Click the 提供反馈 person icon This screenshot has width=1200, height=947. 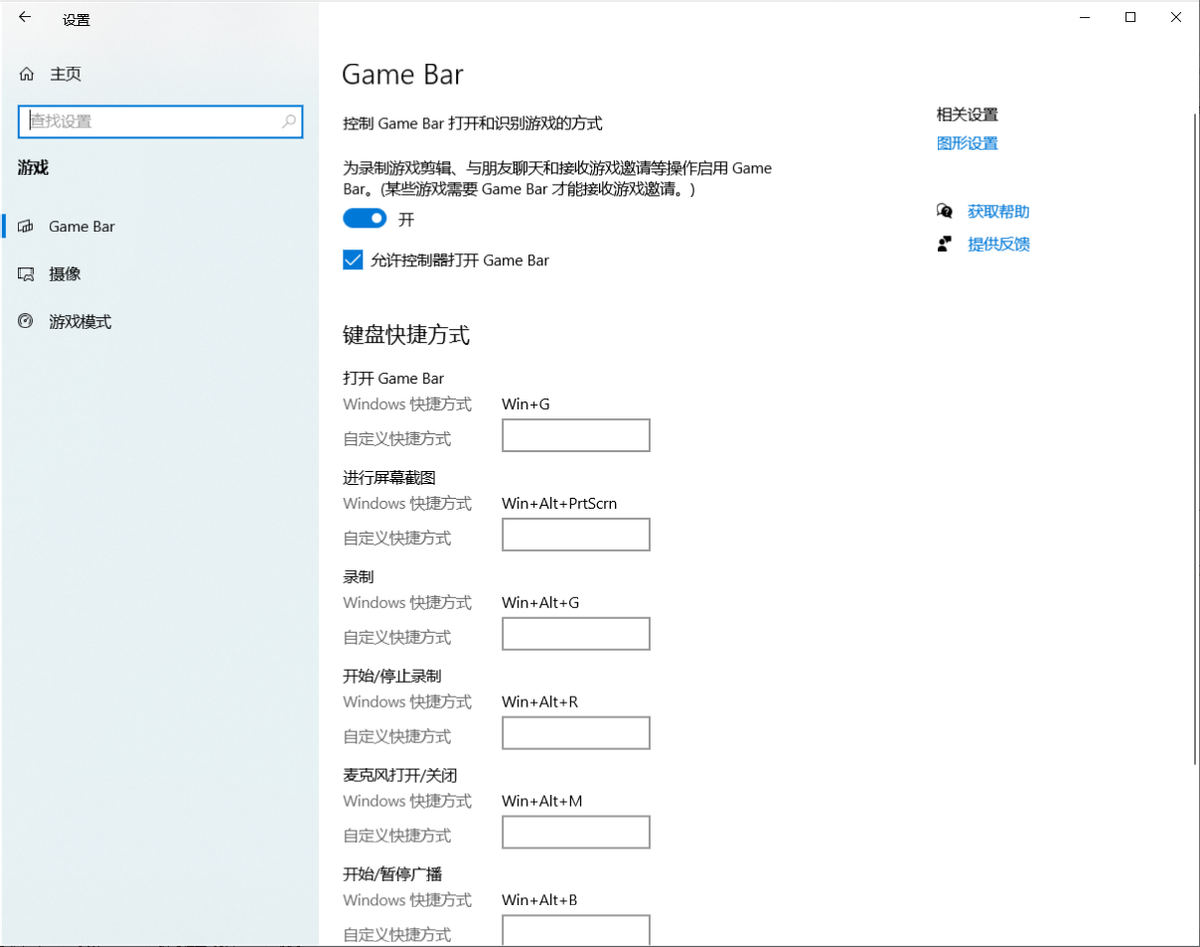point(944,244)
